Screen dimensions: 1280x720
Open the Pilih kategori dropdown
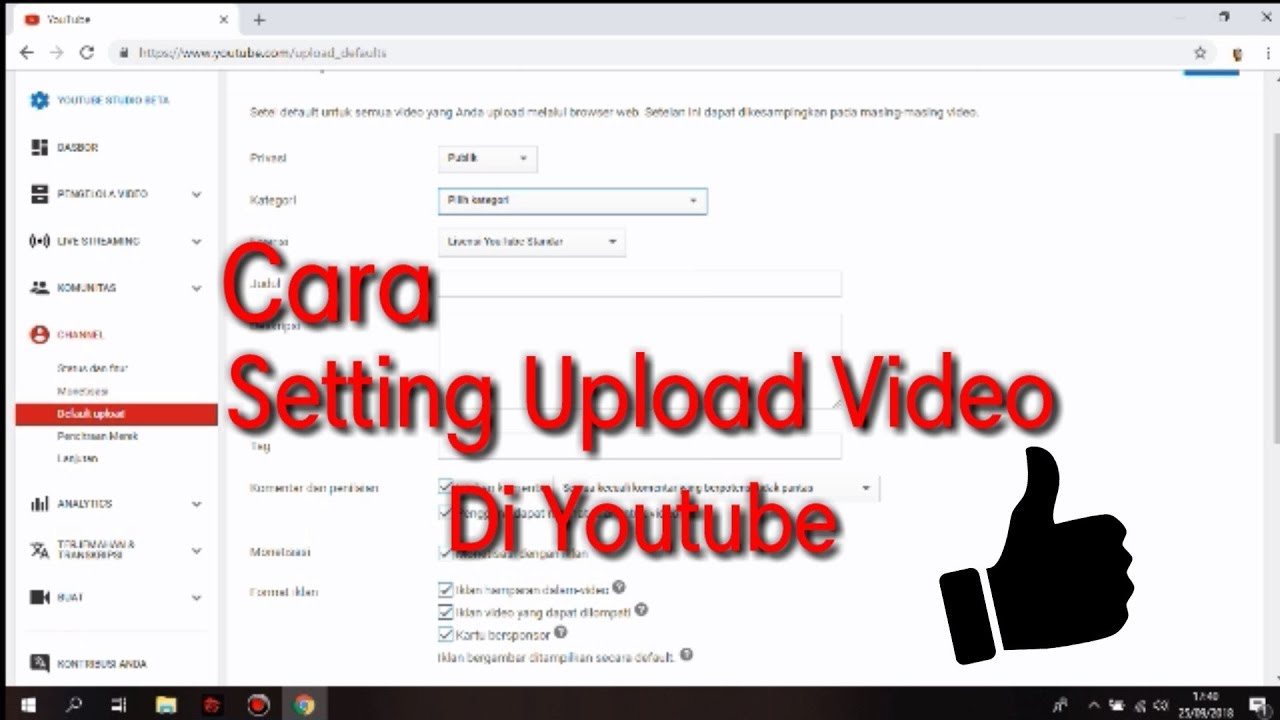[x=572, y=200]
